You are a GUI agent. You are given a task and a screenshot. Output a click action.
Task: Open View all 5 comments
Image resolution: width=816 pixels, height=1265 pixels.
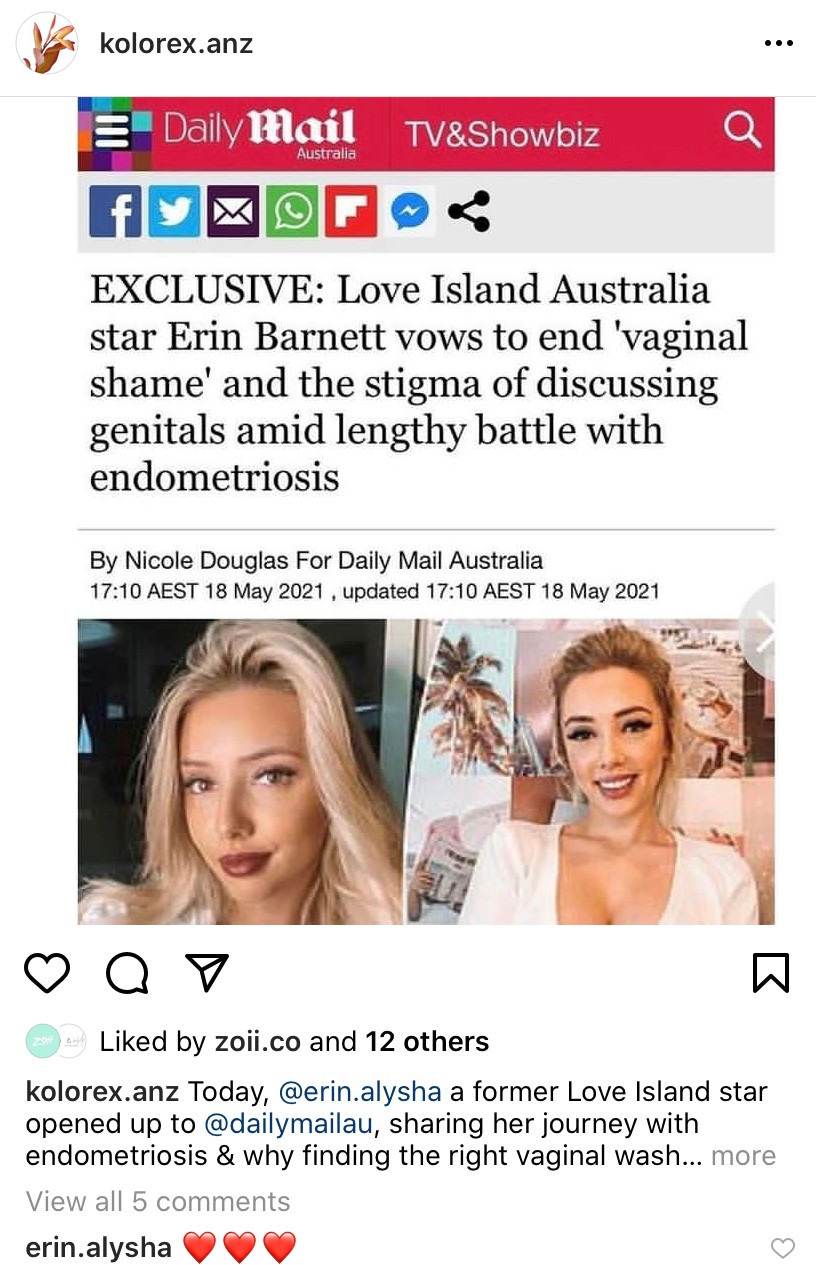tap(158, 1201)
